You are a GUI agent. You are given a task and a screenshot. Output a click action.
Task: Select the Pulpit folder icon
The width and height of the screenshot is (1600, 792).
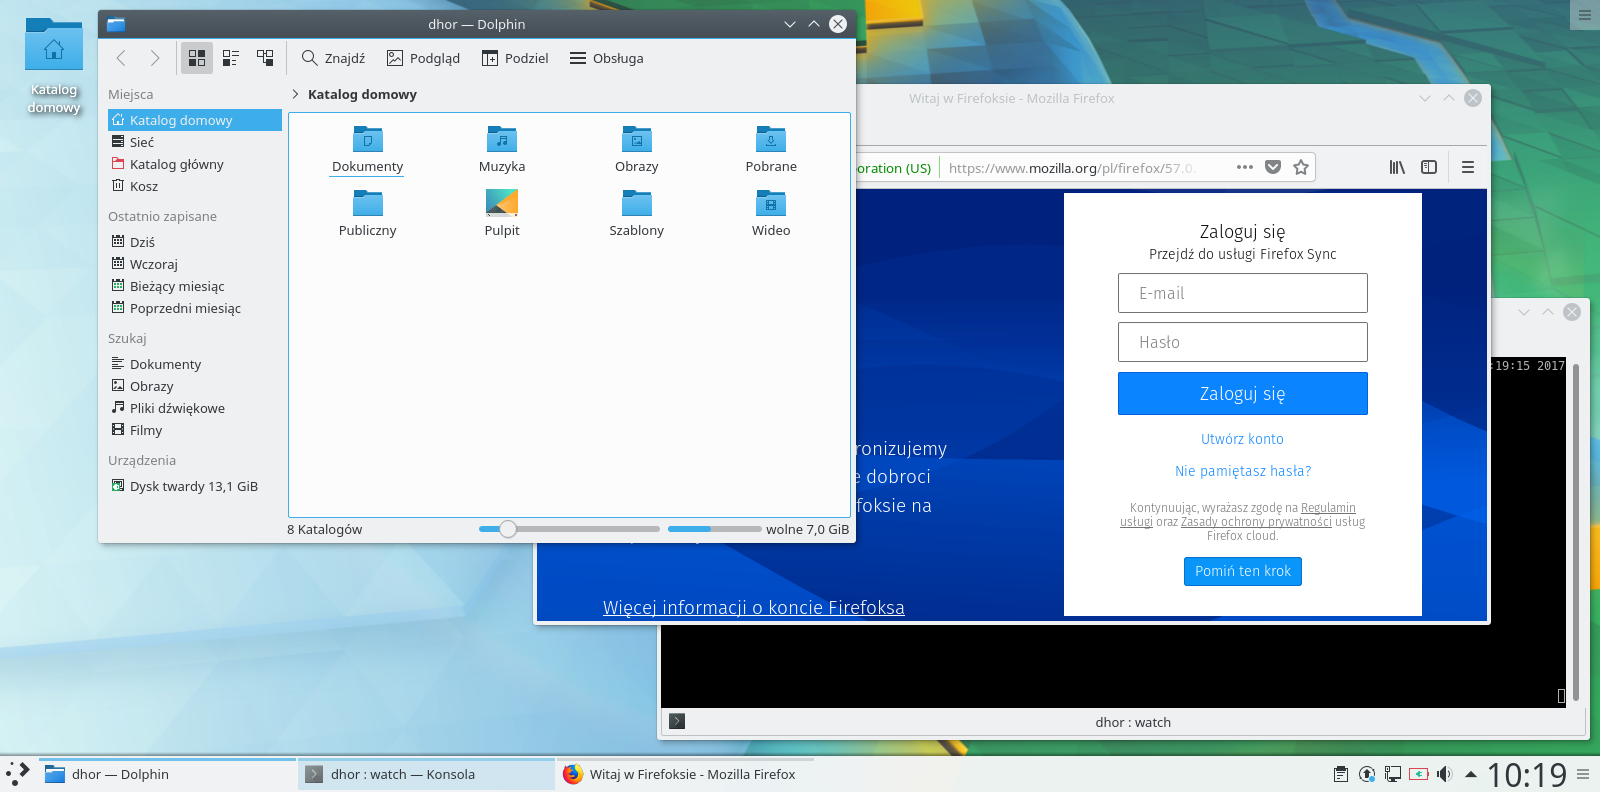coord(502,203)
